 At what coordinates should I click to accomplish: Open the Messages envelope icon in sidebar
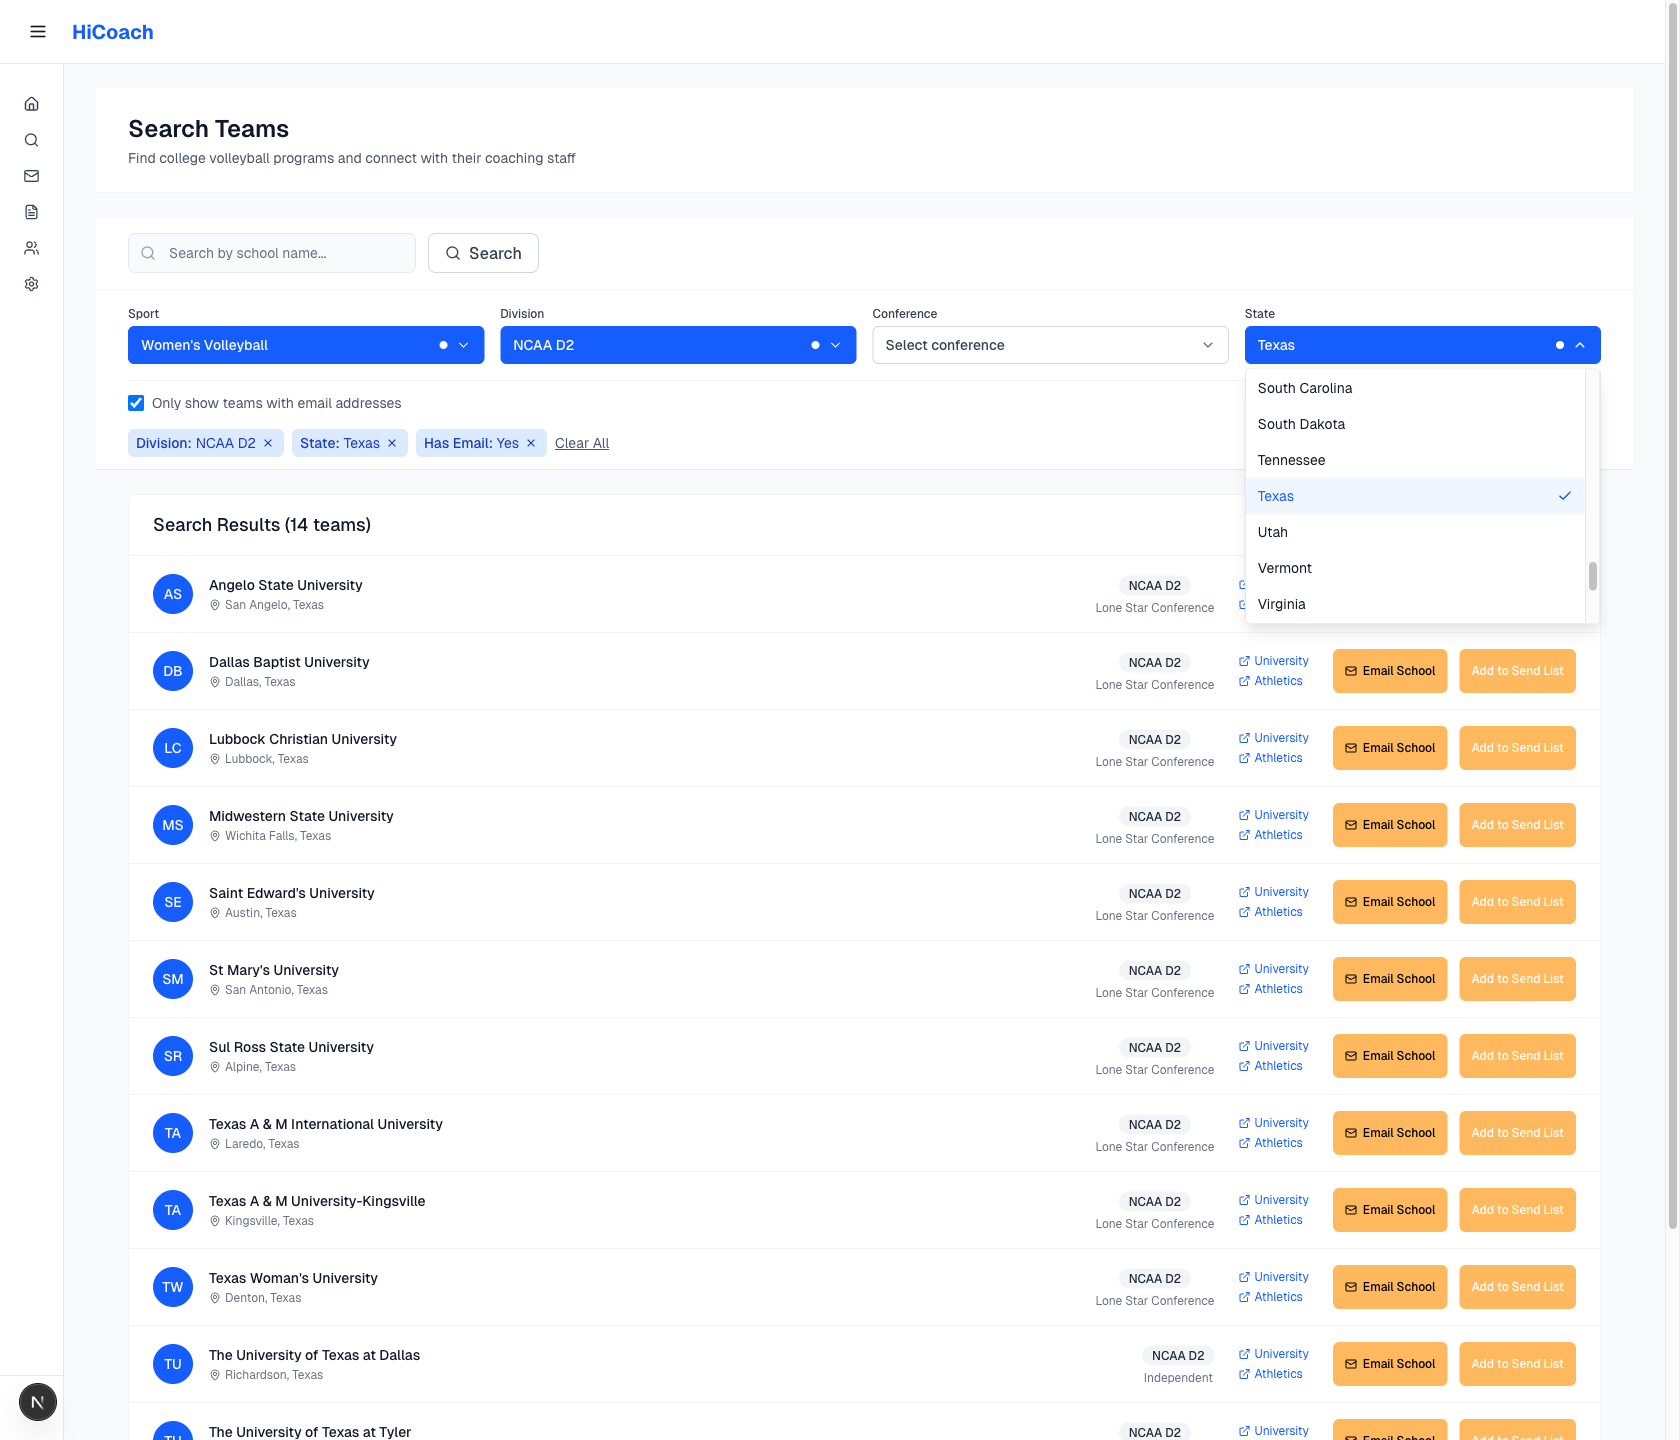click(31, 176)
